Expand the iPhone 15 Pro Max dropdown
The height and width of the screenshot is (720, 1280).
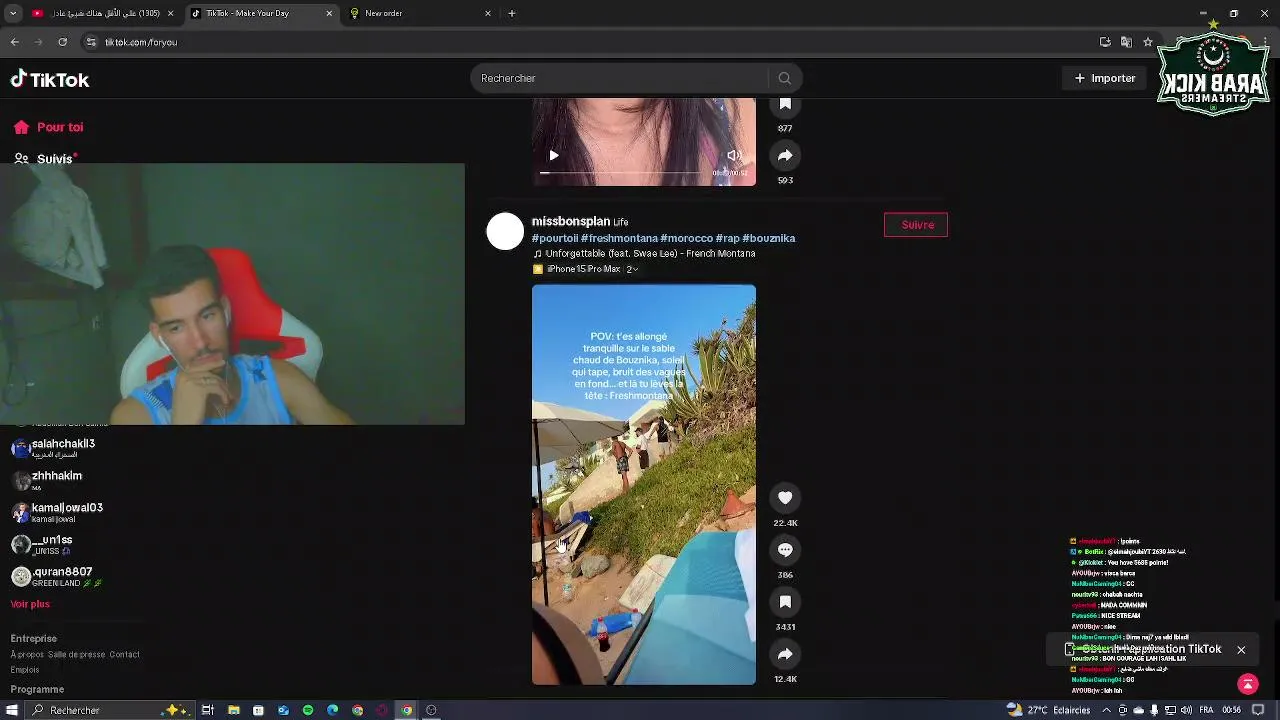[x=586, y=269]
